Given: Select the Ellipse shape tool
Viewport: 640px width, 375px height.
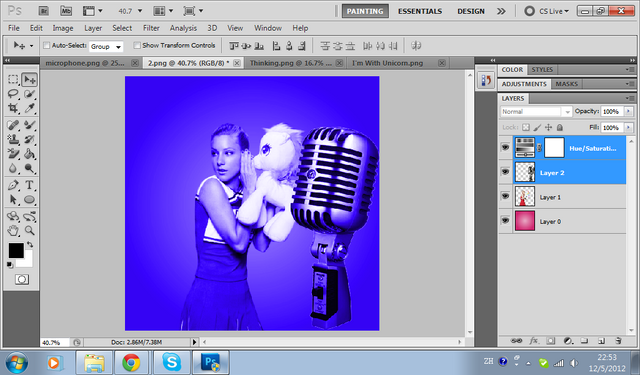Looking at the screenshot, I should pyautogui.click(x=29, y=200).
